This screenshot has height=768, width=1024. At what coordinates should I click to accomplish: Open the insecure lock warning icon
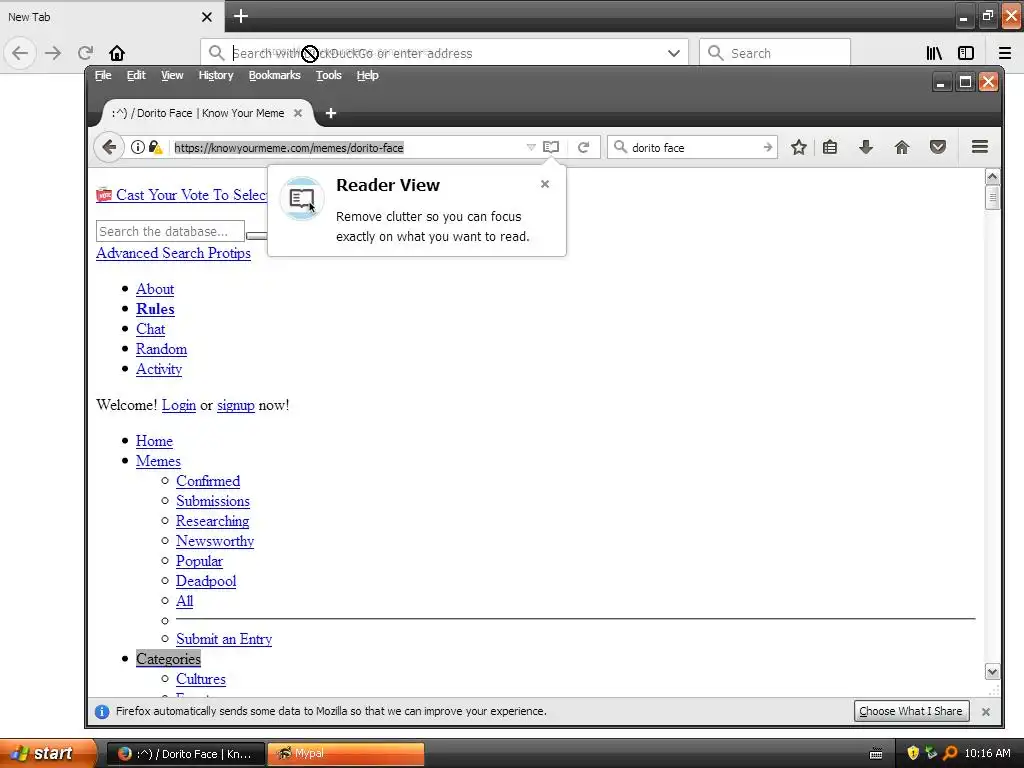point(155,147)
